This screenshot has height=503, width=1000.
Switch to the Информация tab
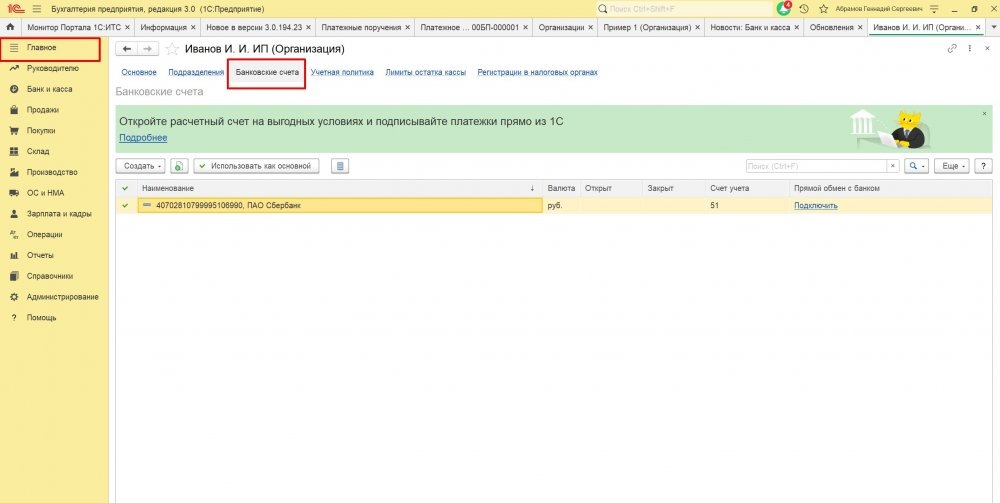[x=163, y=27]
